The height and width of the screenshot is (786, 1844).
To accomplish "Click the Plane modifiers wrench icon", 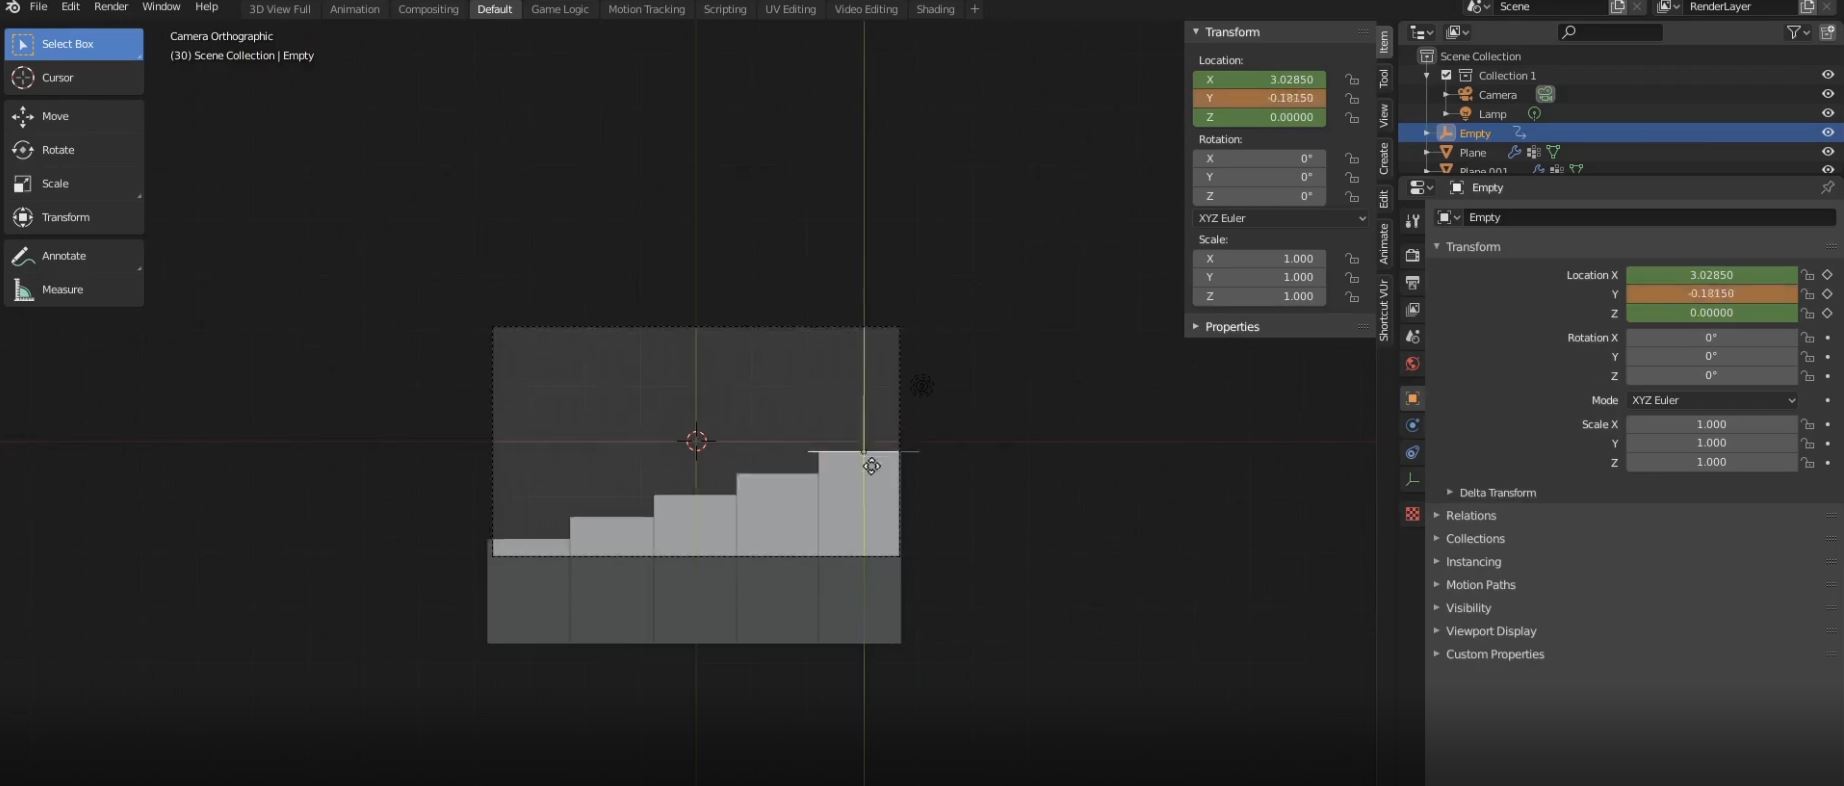I will [x=1514, y=153].
